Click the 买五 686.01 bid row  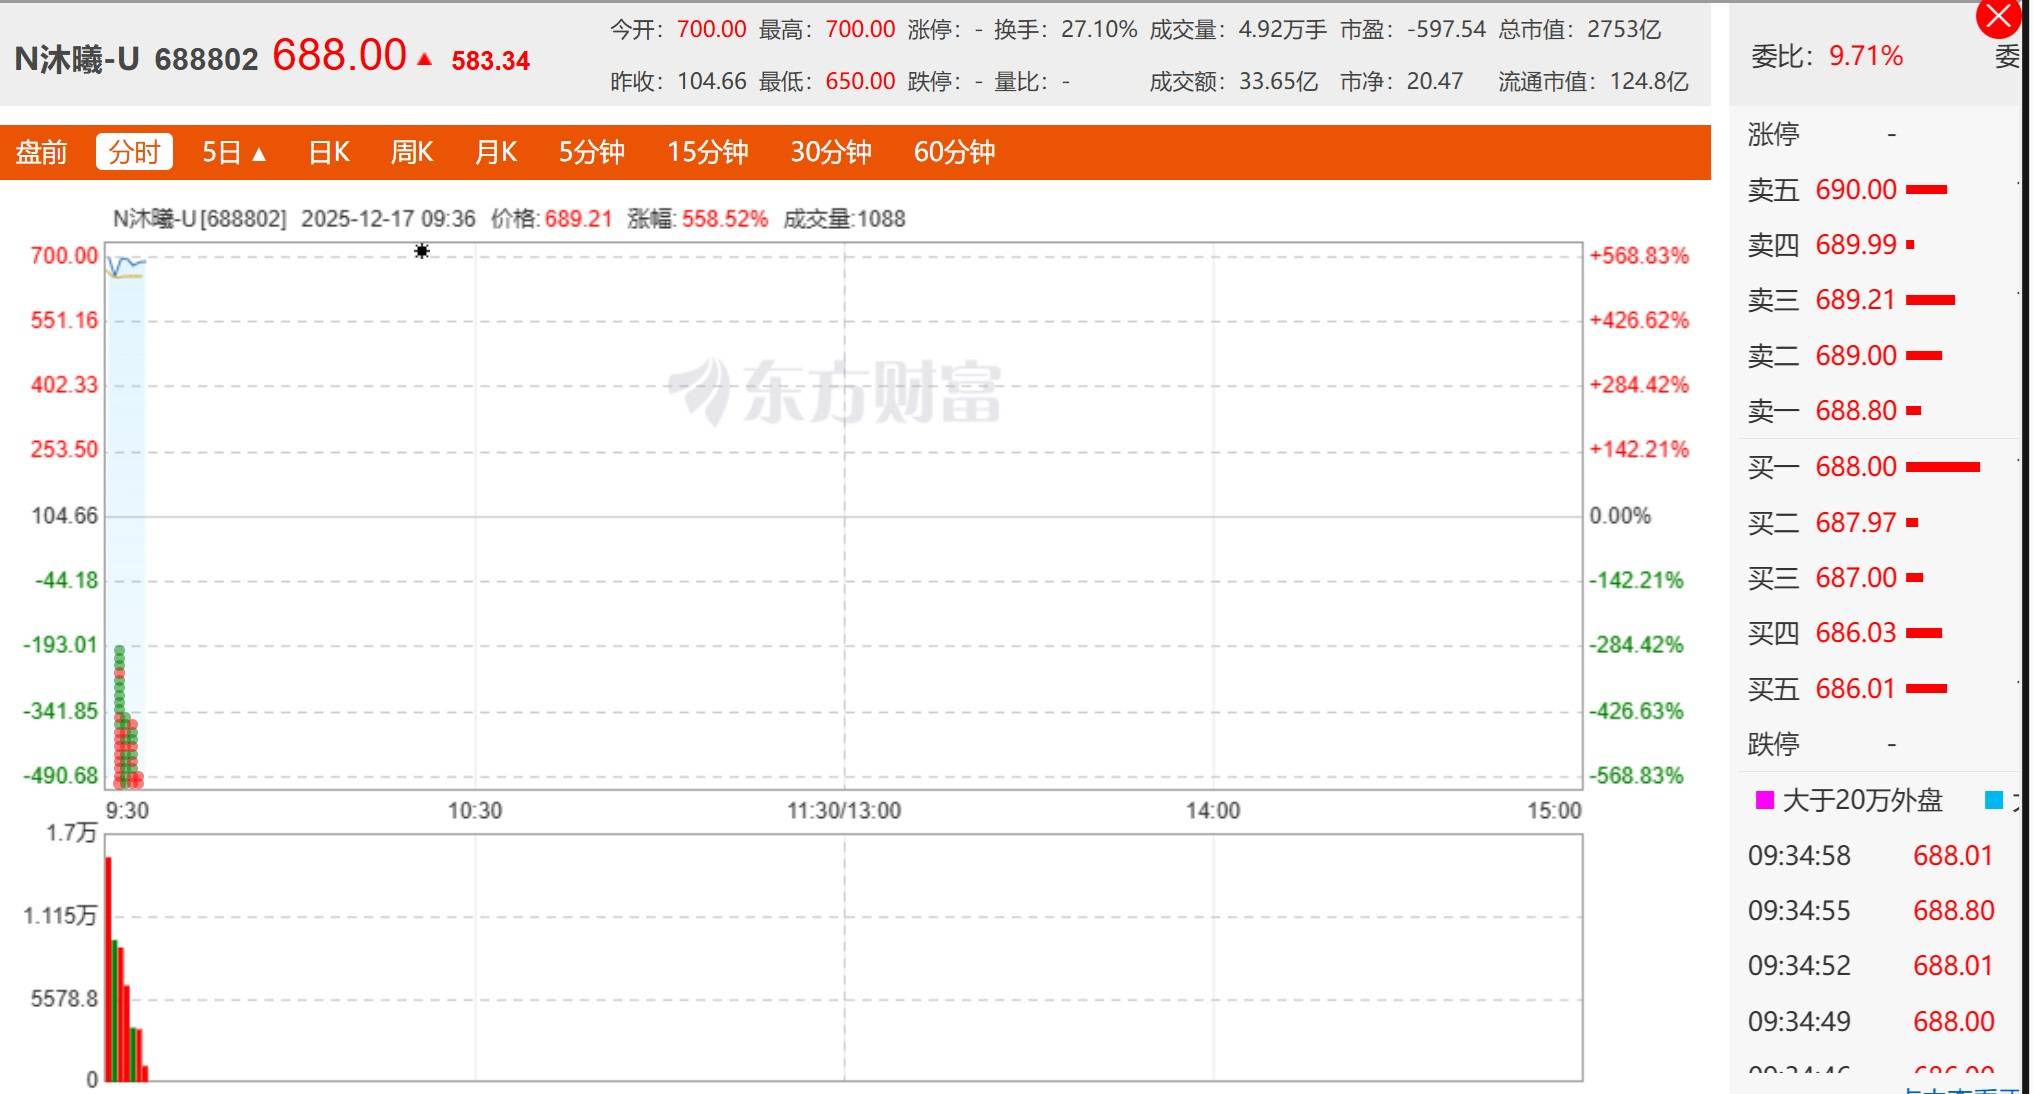(x=1855, y=689)
